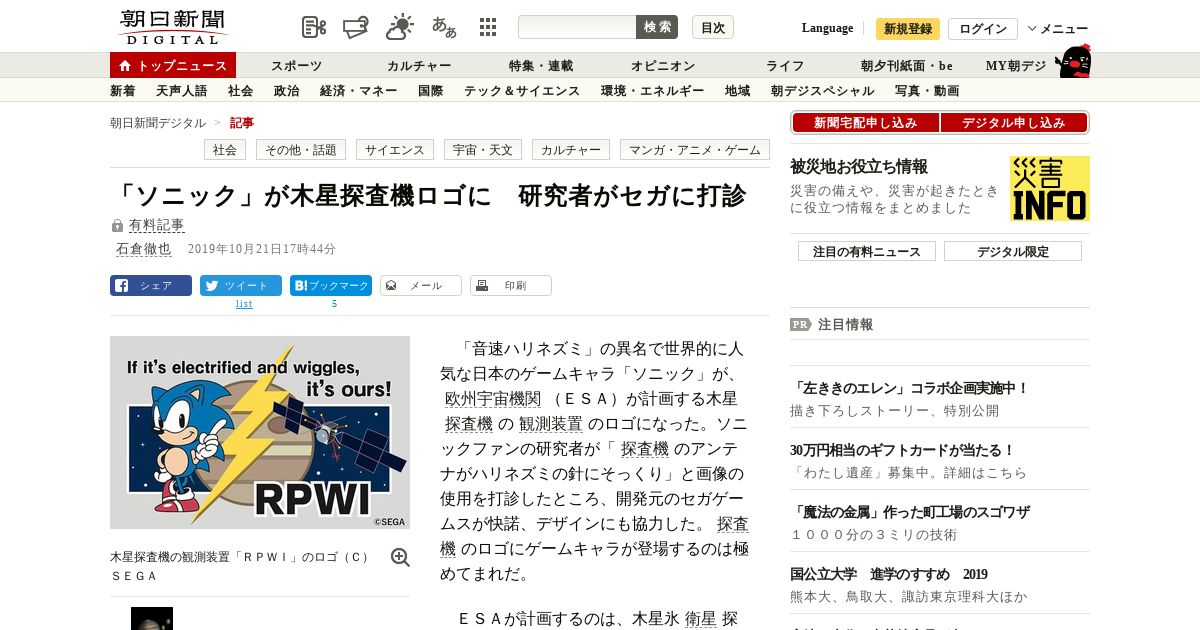Open the Language link
This screenshot has width=1200, height=630.
tap(827, 28)
